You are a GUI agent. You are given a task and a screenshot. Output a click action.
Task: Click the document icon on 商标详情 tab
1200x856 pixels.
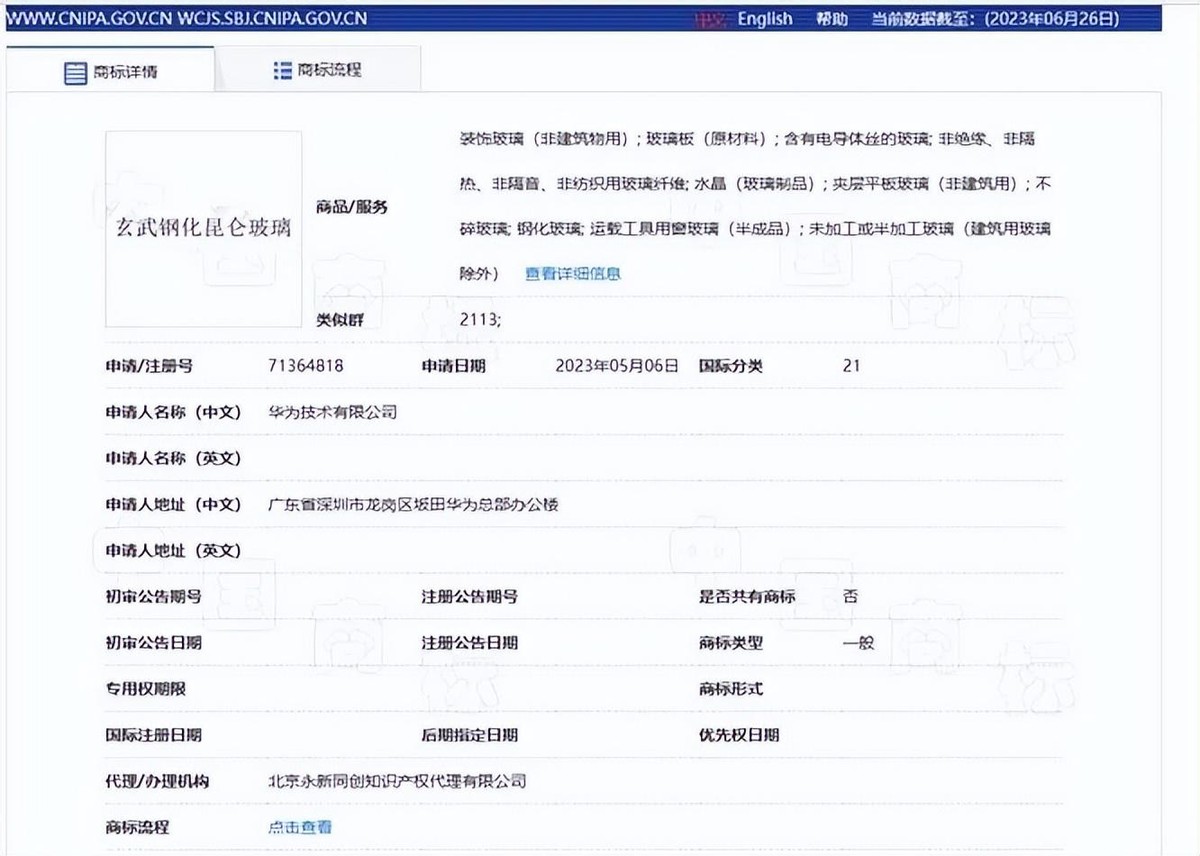[74, 71]
